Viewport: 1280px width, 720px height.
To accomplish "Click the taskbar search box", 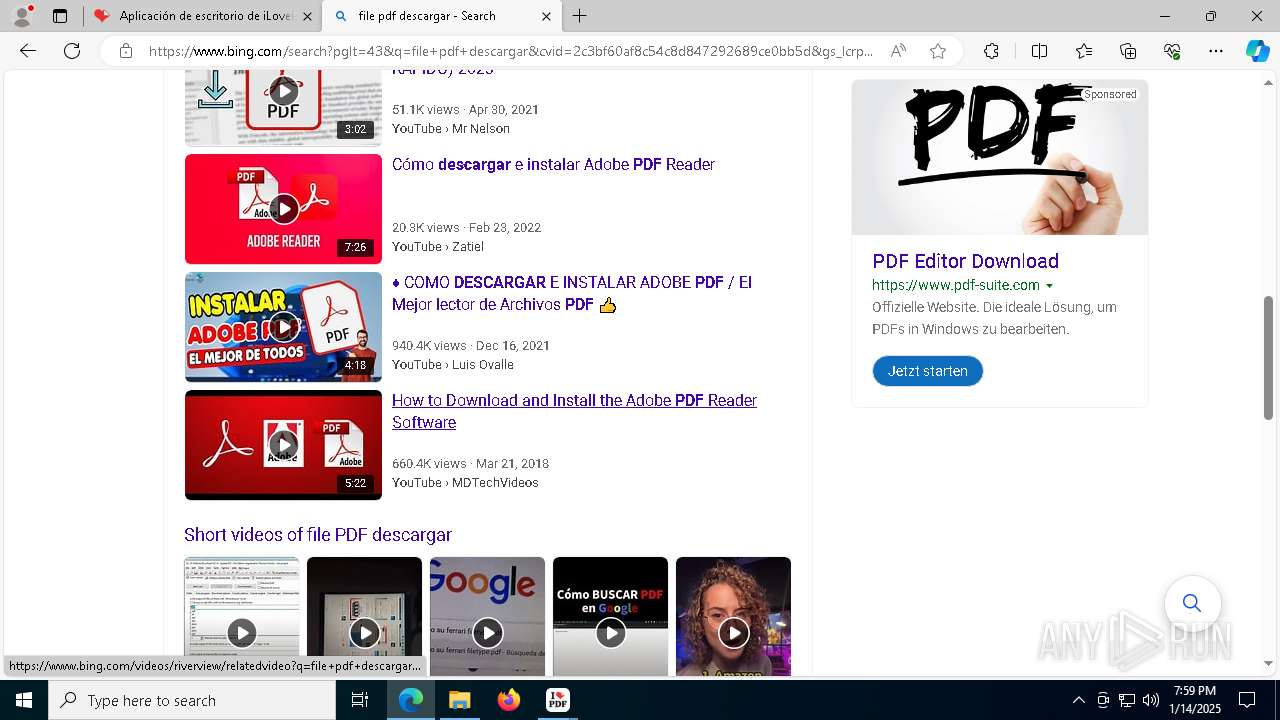I will pos(191,700).
